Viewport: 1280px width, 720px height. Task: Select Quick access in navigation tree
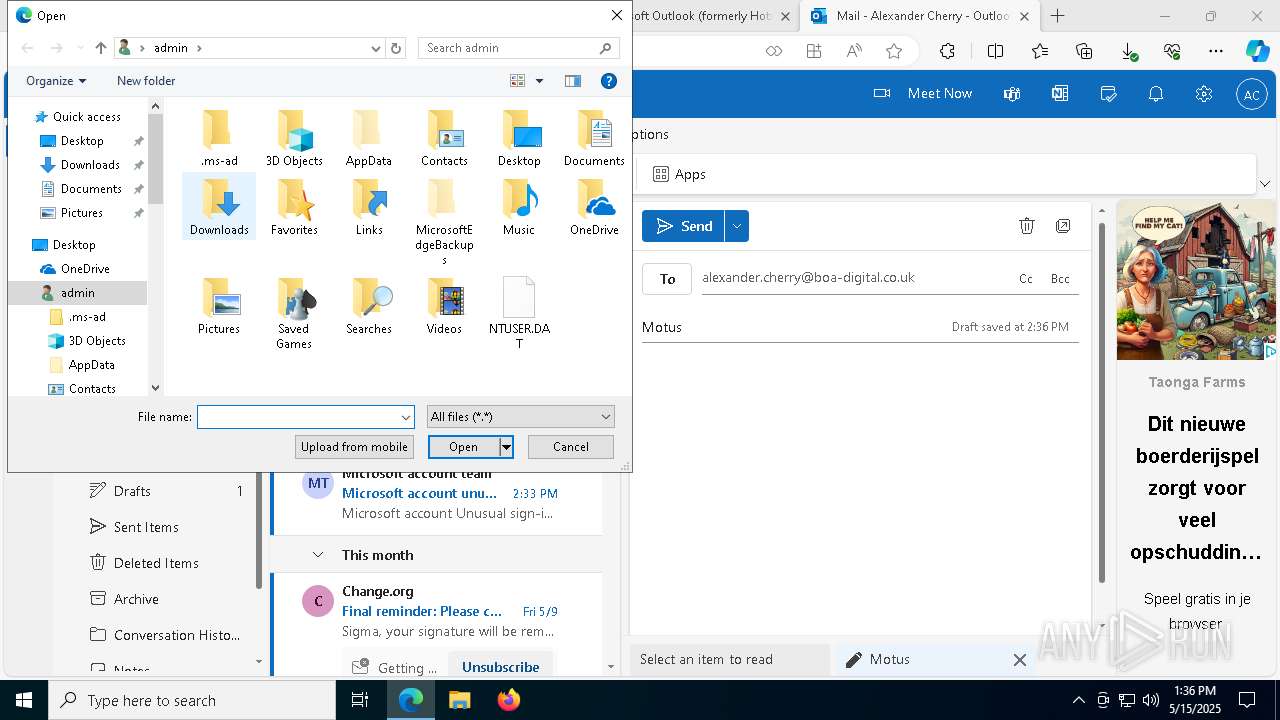click(86, 117)
